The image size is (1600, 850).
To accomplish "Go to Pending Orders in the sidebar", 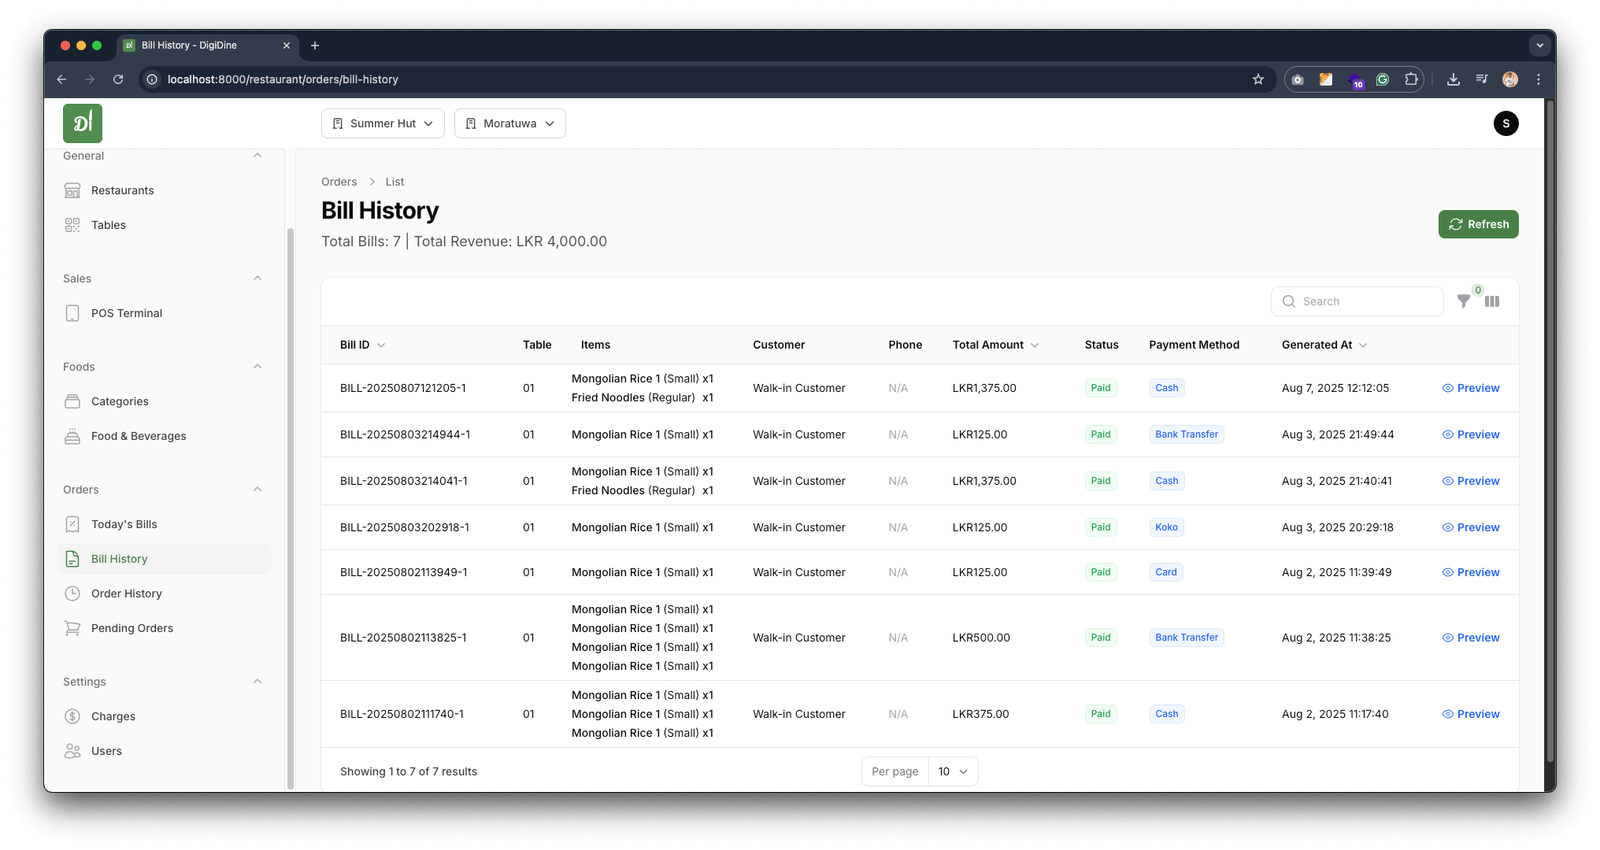I will tap(132, 628).
